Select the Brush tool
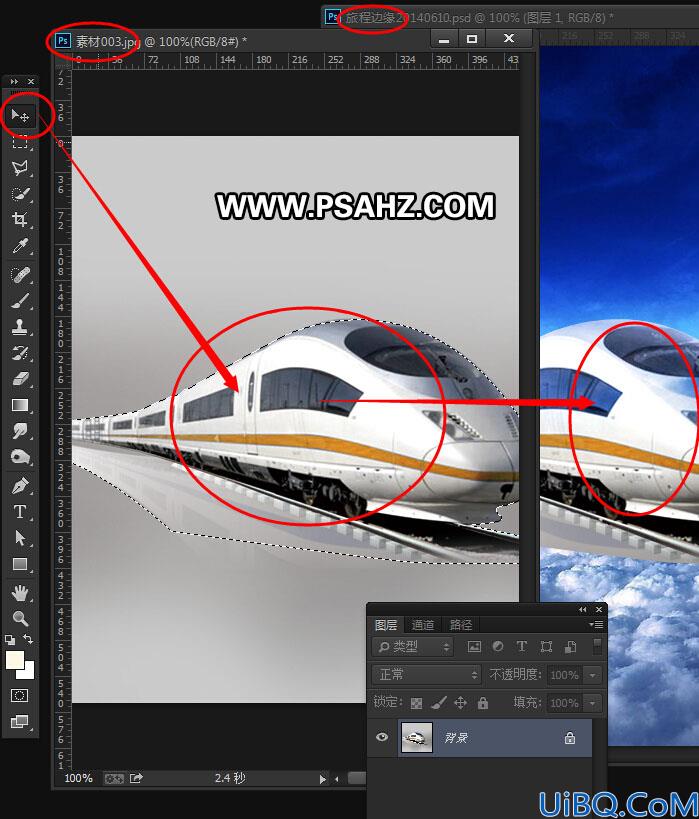The image size is (699, 819). tap(20, 301)
